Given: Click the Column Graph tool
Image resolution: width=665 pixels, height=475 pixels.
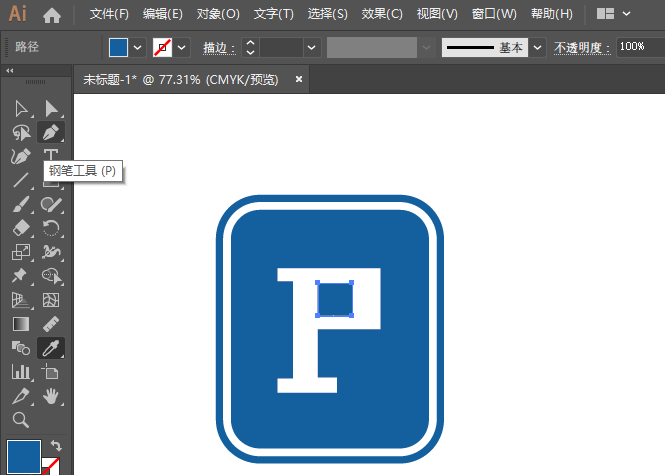Looking at the screenshot, I should tap(20, 372).
